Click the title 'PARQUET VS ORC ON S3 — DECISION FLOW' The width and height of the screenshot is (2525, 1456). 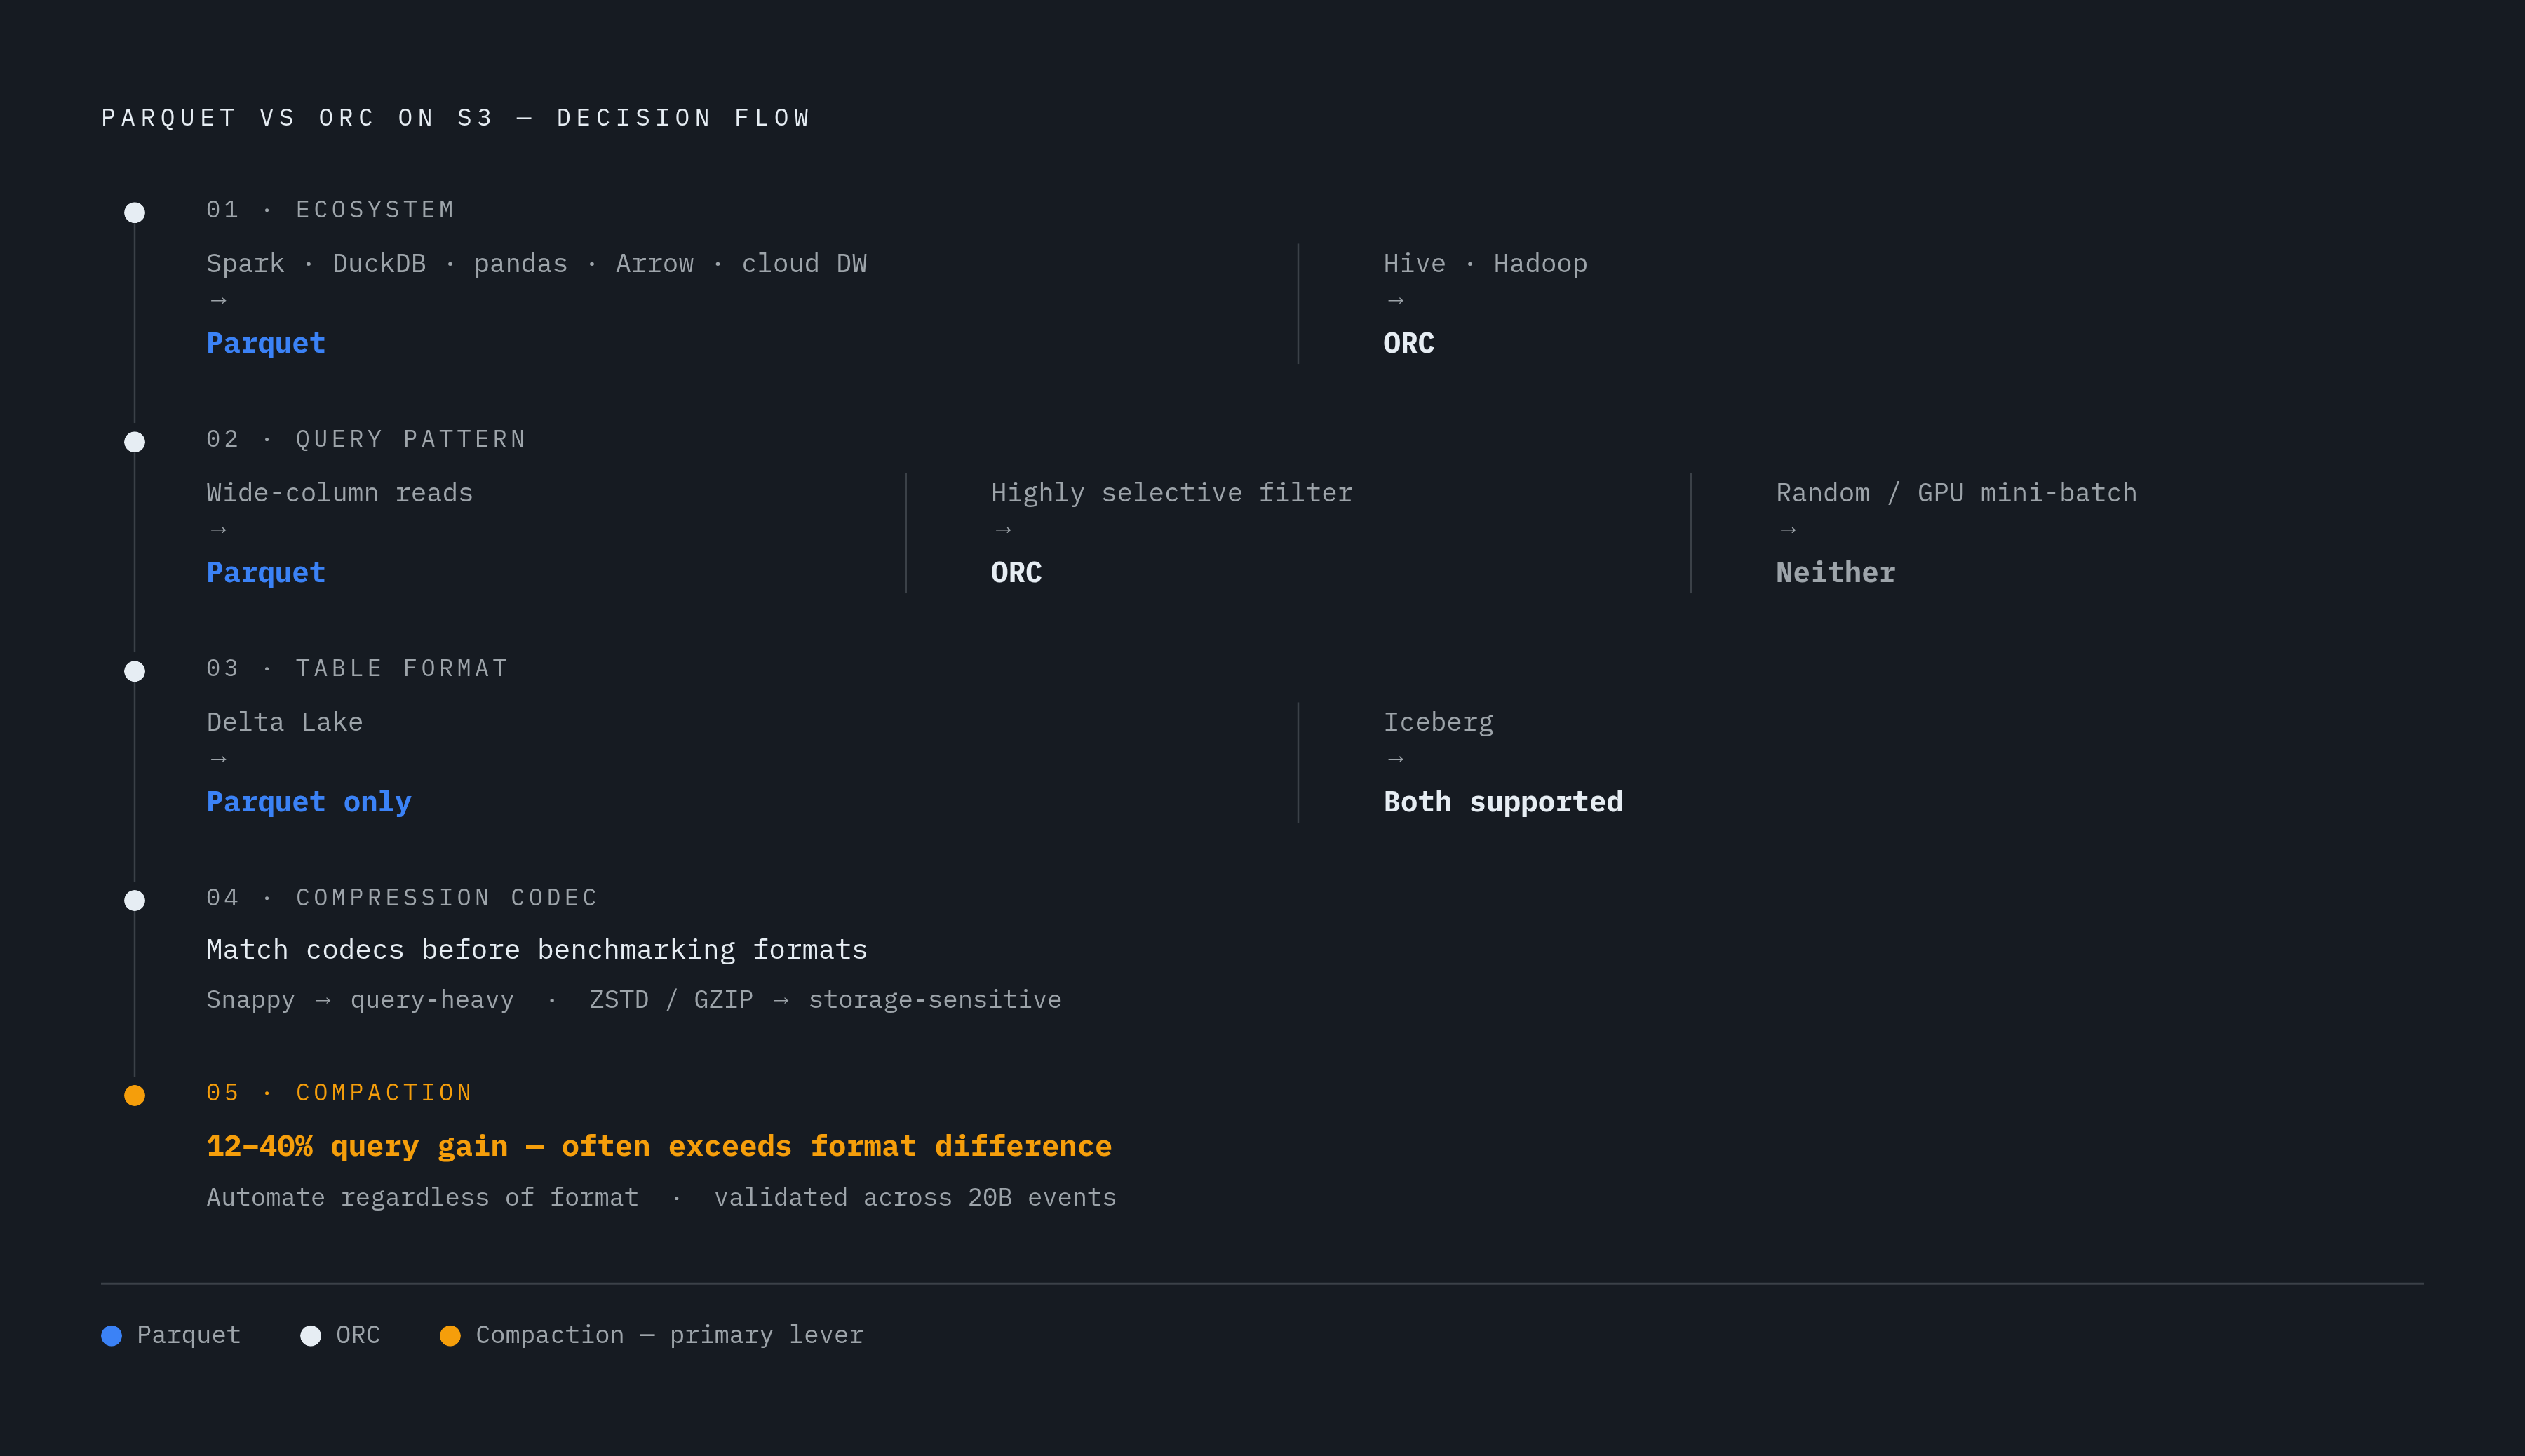click(x=456, y=118)
